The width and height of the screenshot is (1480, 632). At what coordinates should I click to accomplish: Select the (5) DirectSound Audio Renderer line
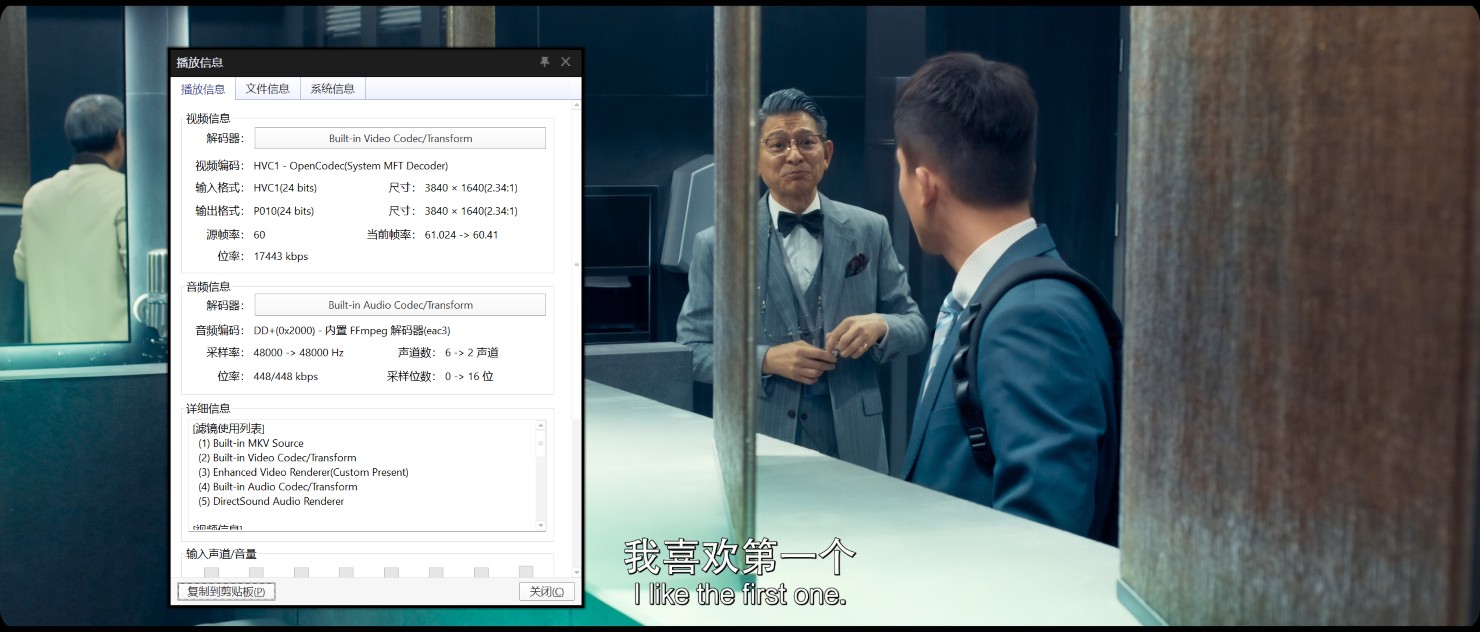[271, 501]
